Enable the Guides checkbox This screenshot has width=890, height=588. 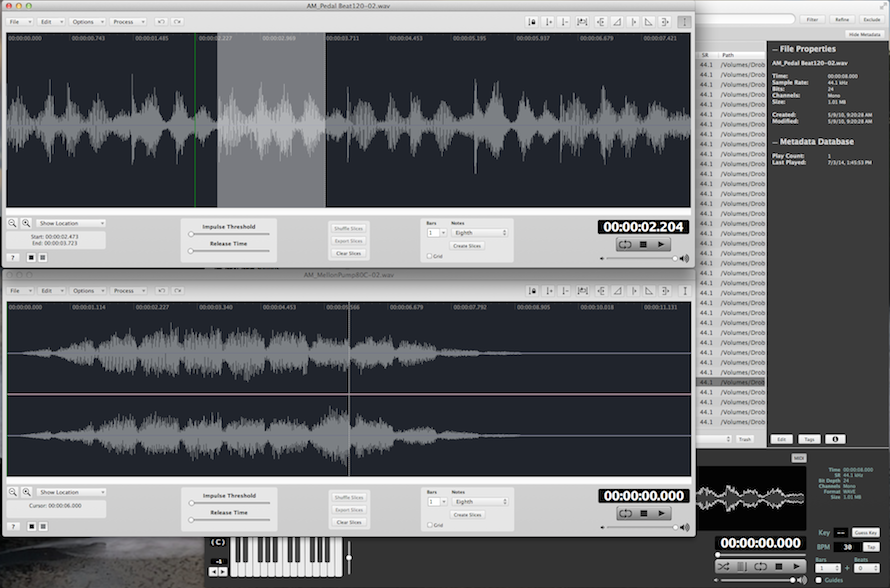(x=820, y=579)
